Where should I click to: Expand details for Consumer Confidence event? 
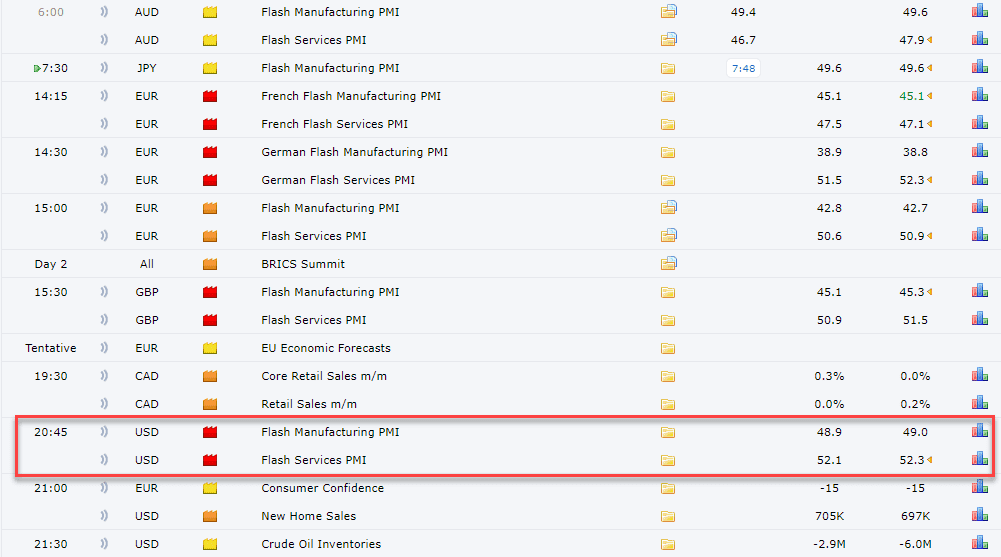pos(668,488)
